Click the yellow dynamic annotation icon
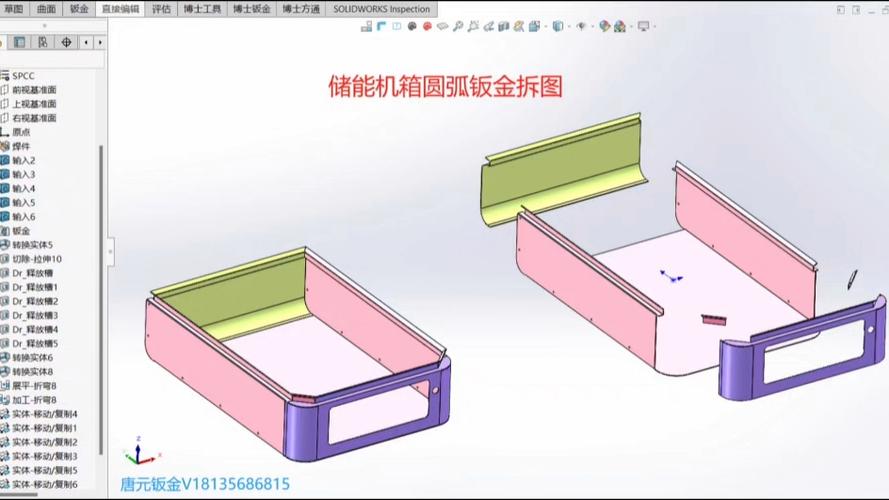The image size is (889, 500). pyautogui.click(x=519, y=26)
